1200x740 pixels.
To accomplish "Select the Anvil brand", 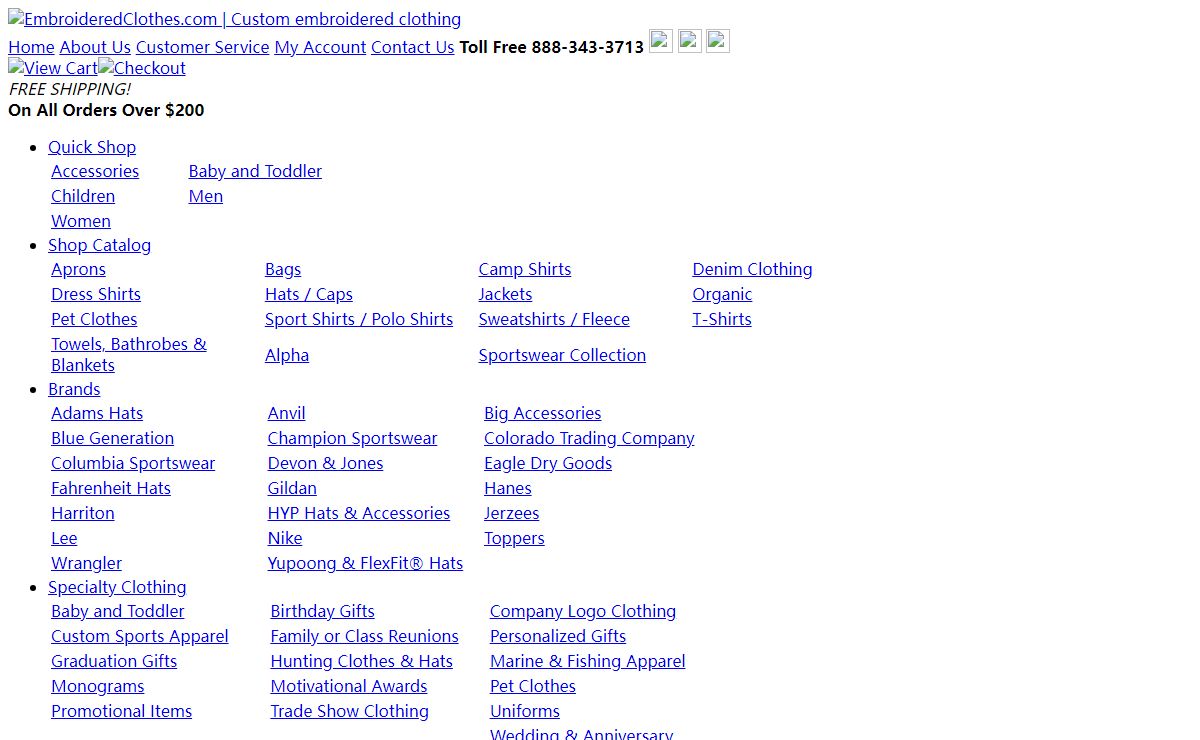I will pos(287,413).
